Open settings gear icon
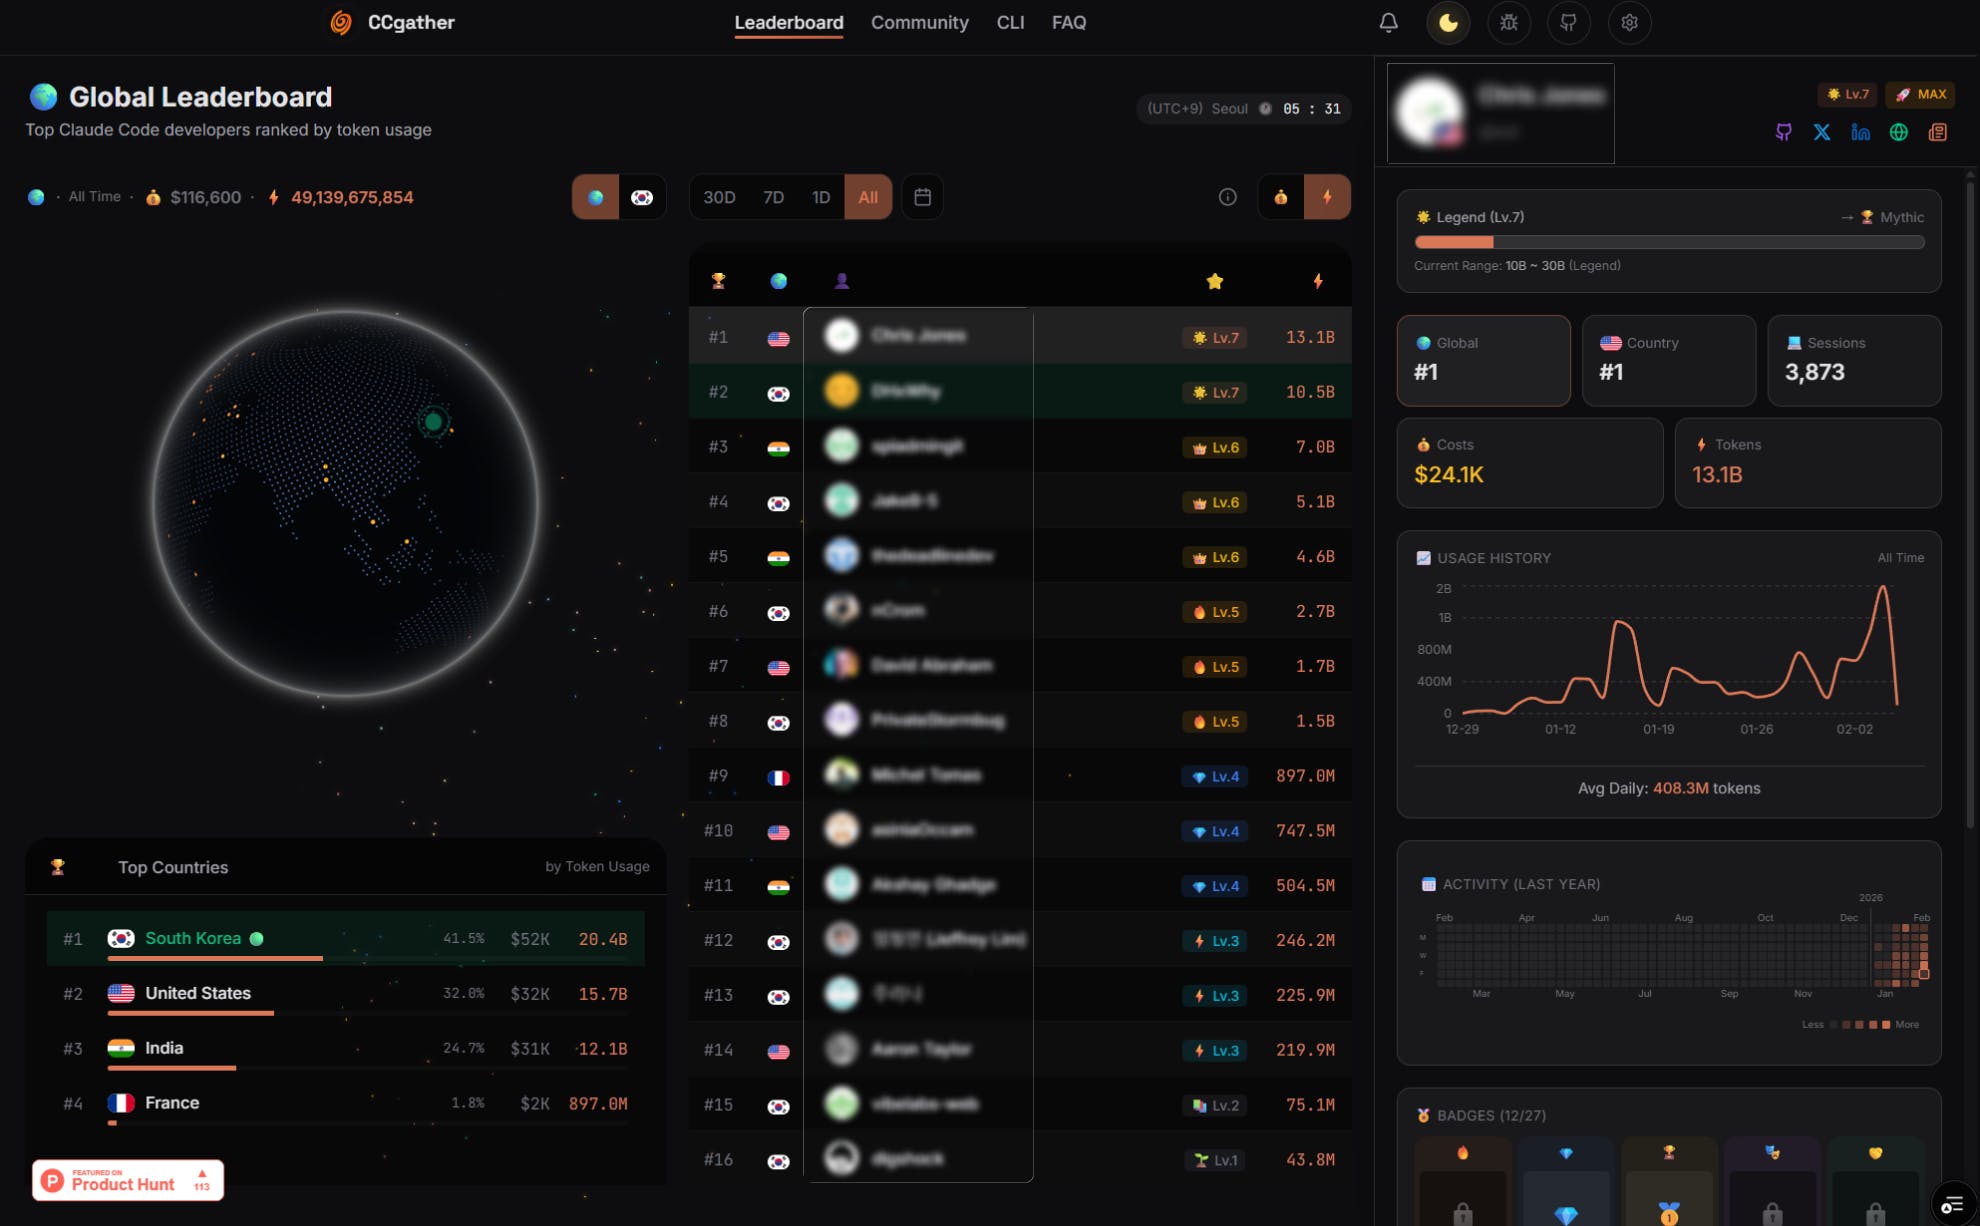Screen dimensions: 1980x1226 click(x=1629, y=22)
